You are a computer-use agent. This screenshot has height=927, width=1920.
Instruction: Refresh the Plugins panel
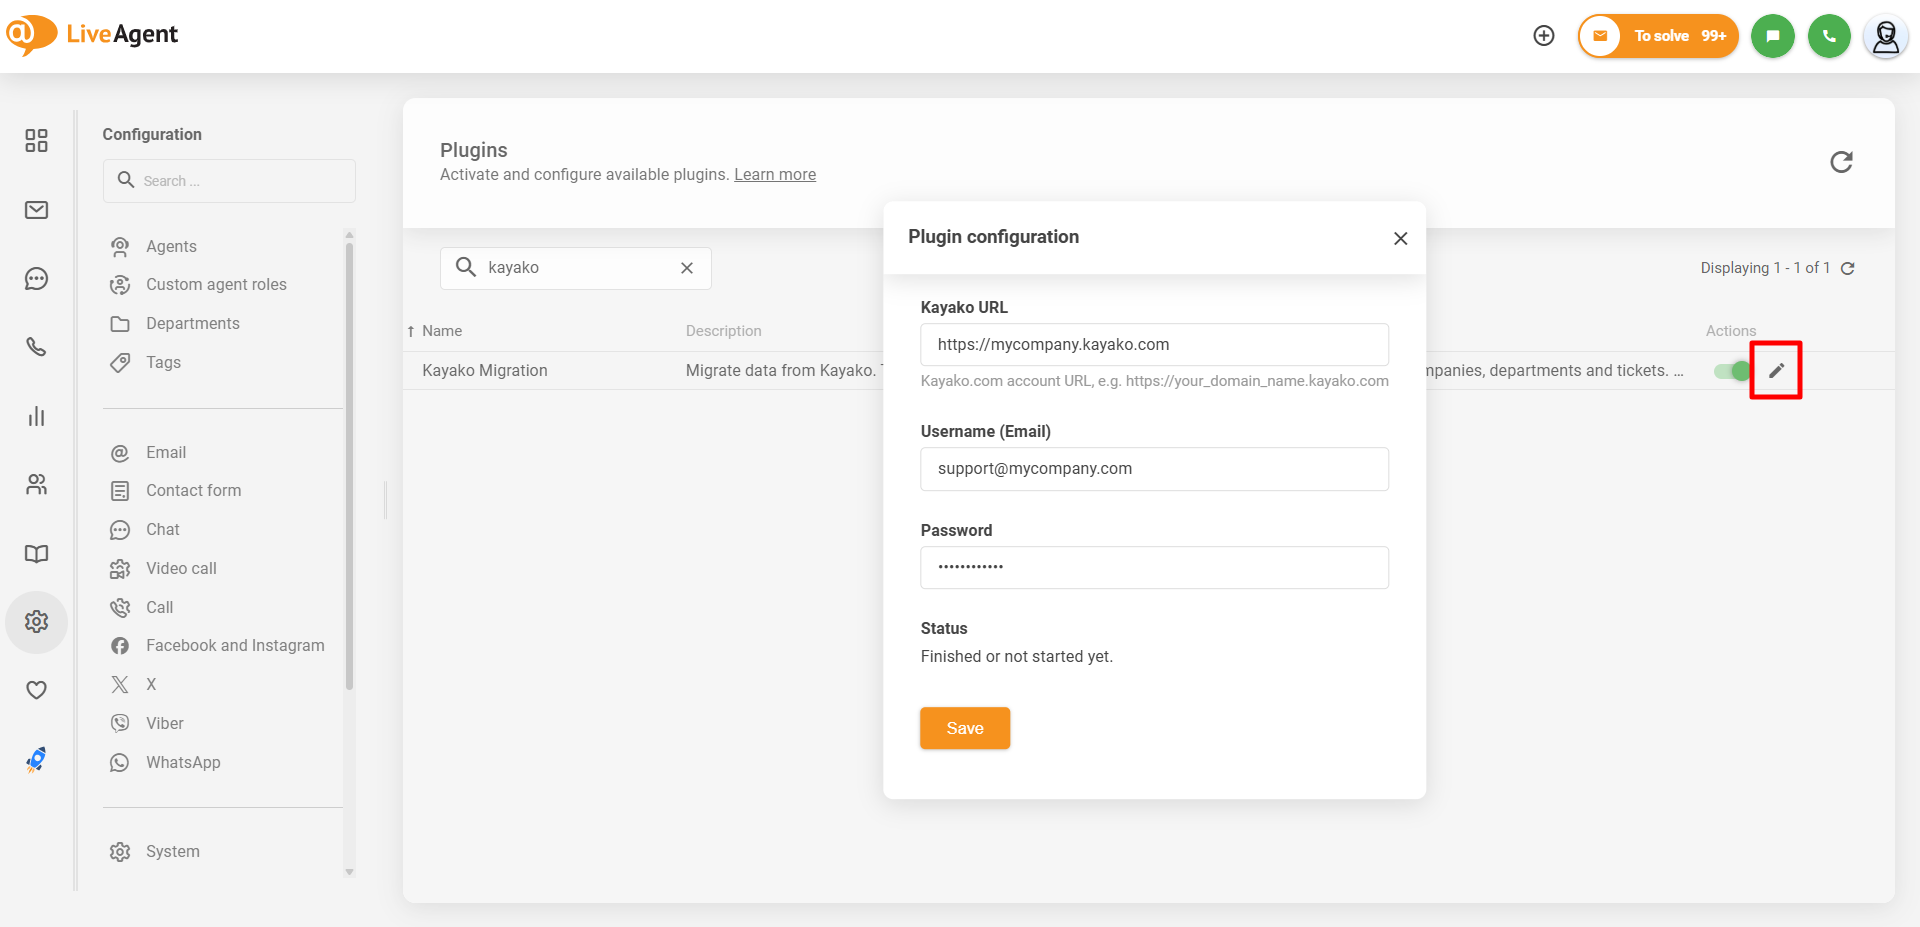tap(1841, 162)
